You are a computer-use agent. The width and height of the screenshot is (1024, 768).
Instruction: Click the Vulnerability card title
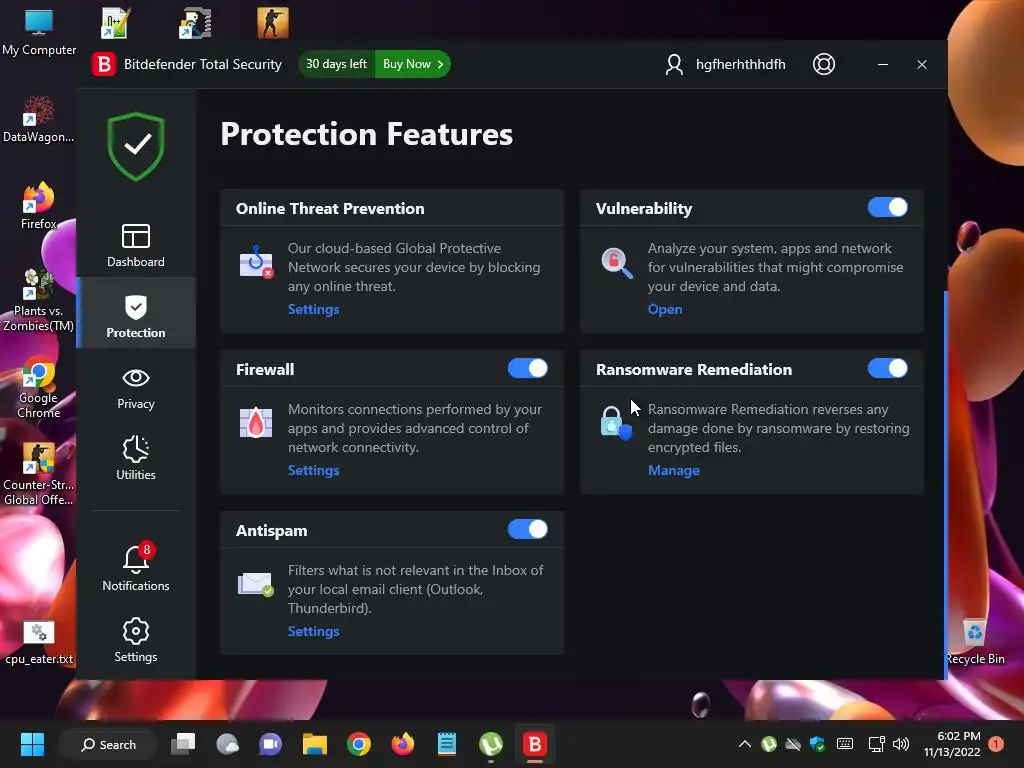click(643, 209)
